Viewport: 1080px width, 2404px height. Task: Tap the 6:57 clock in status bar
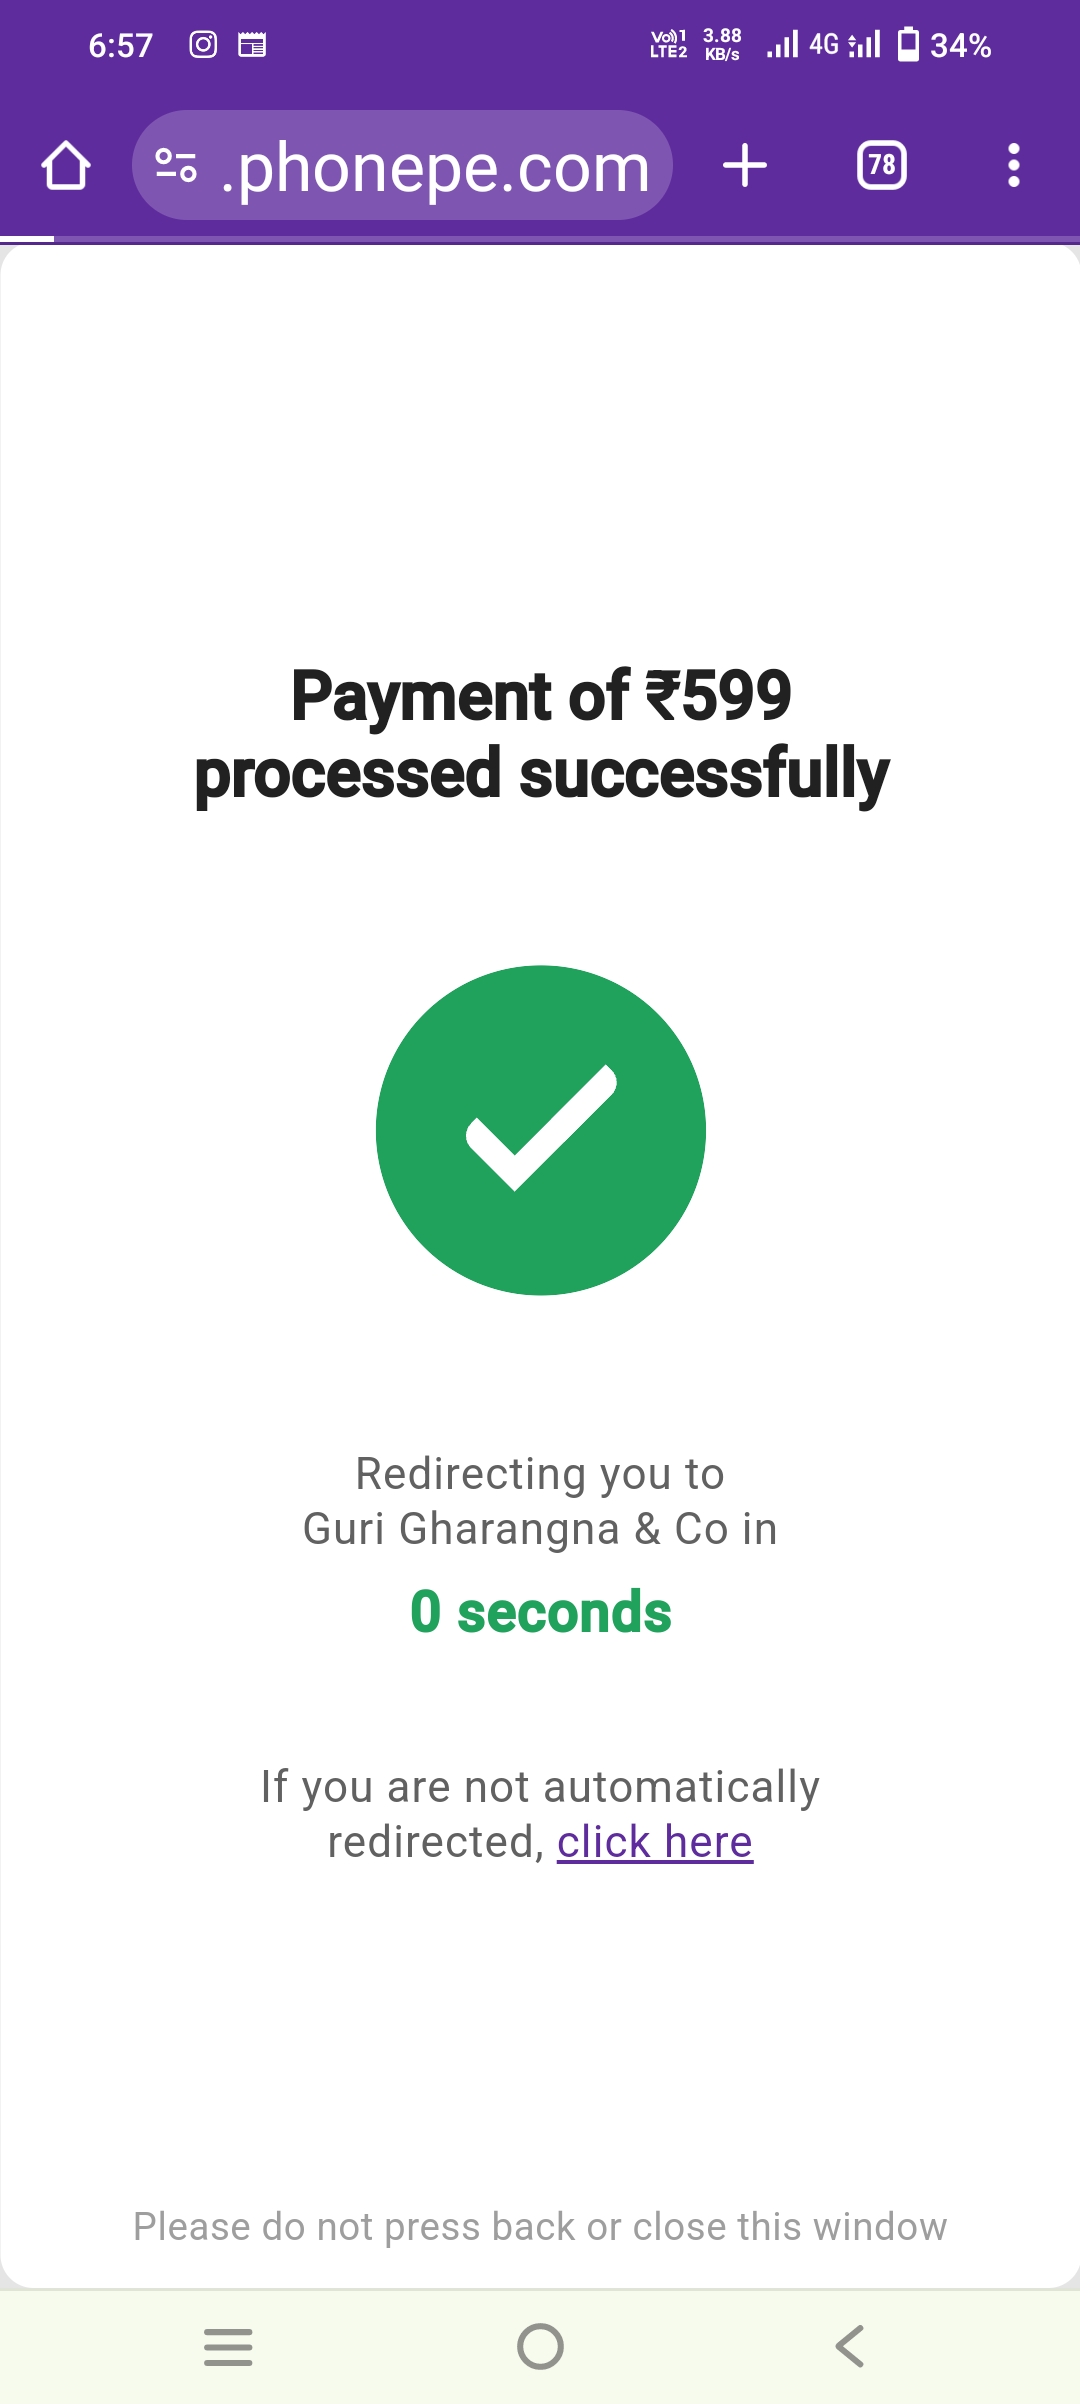[x=121, y=46]
